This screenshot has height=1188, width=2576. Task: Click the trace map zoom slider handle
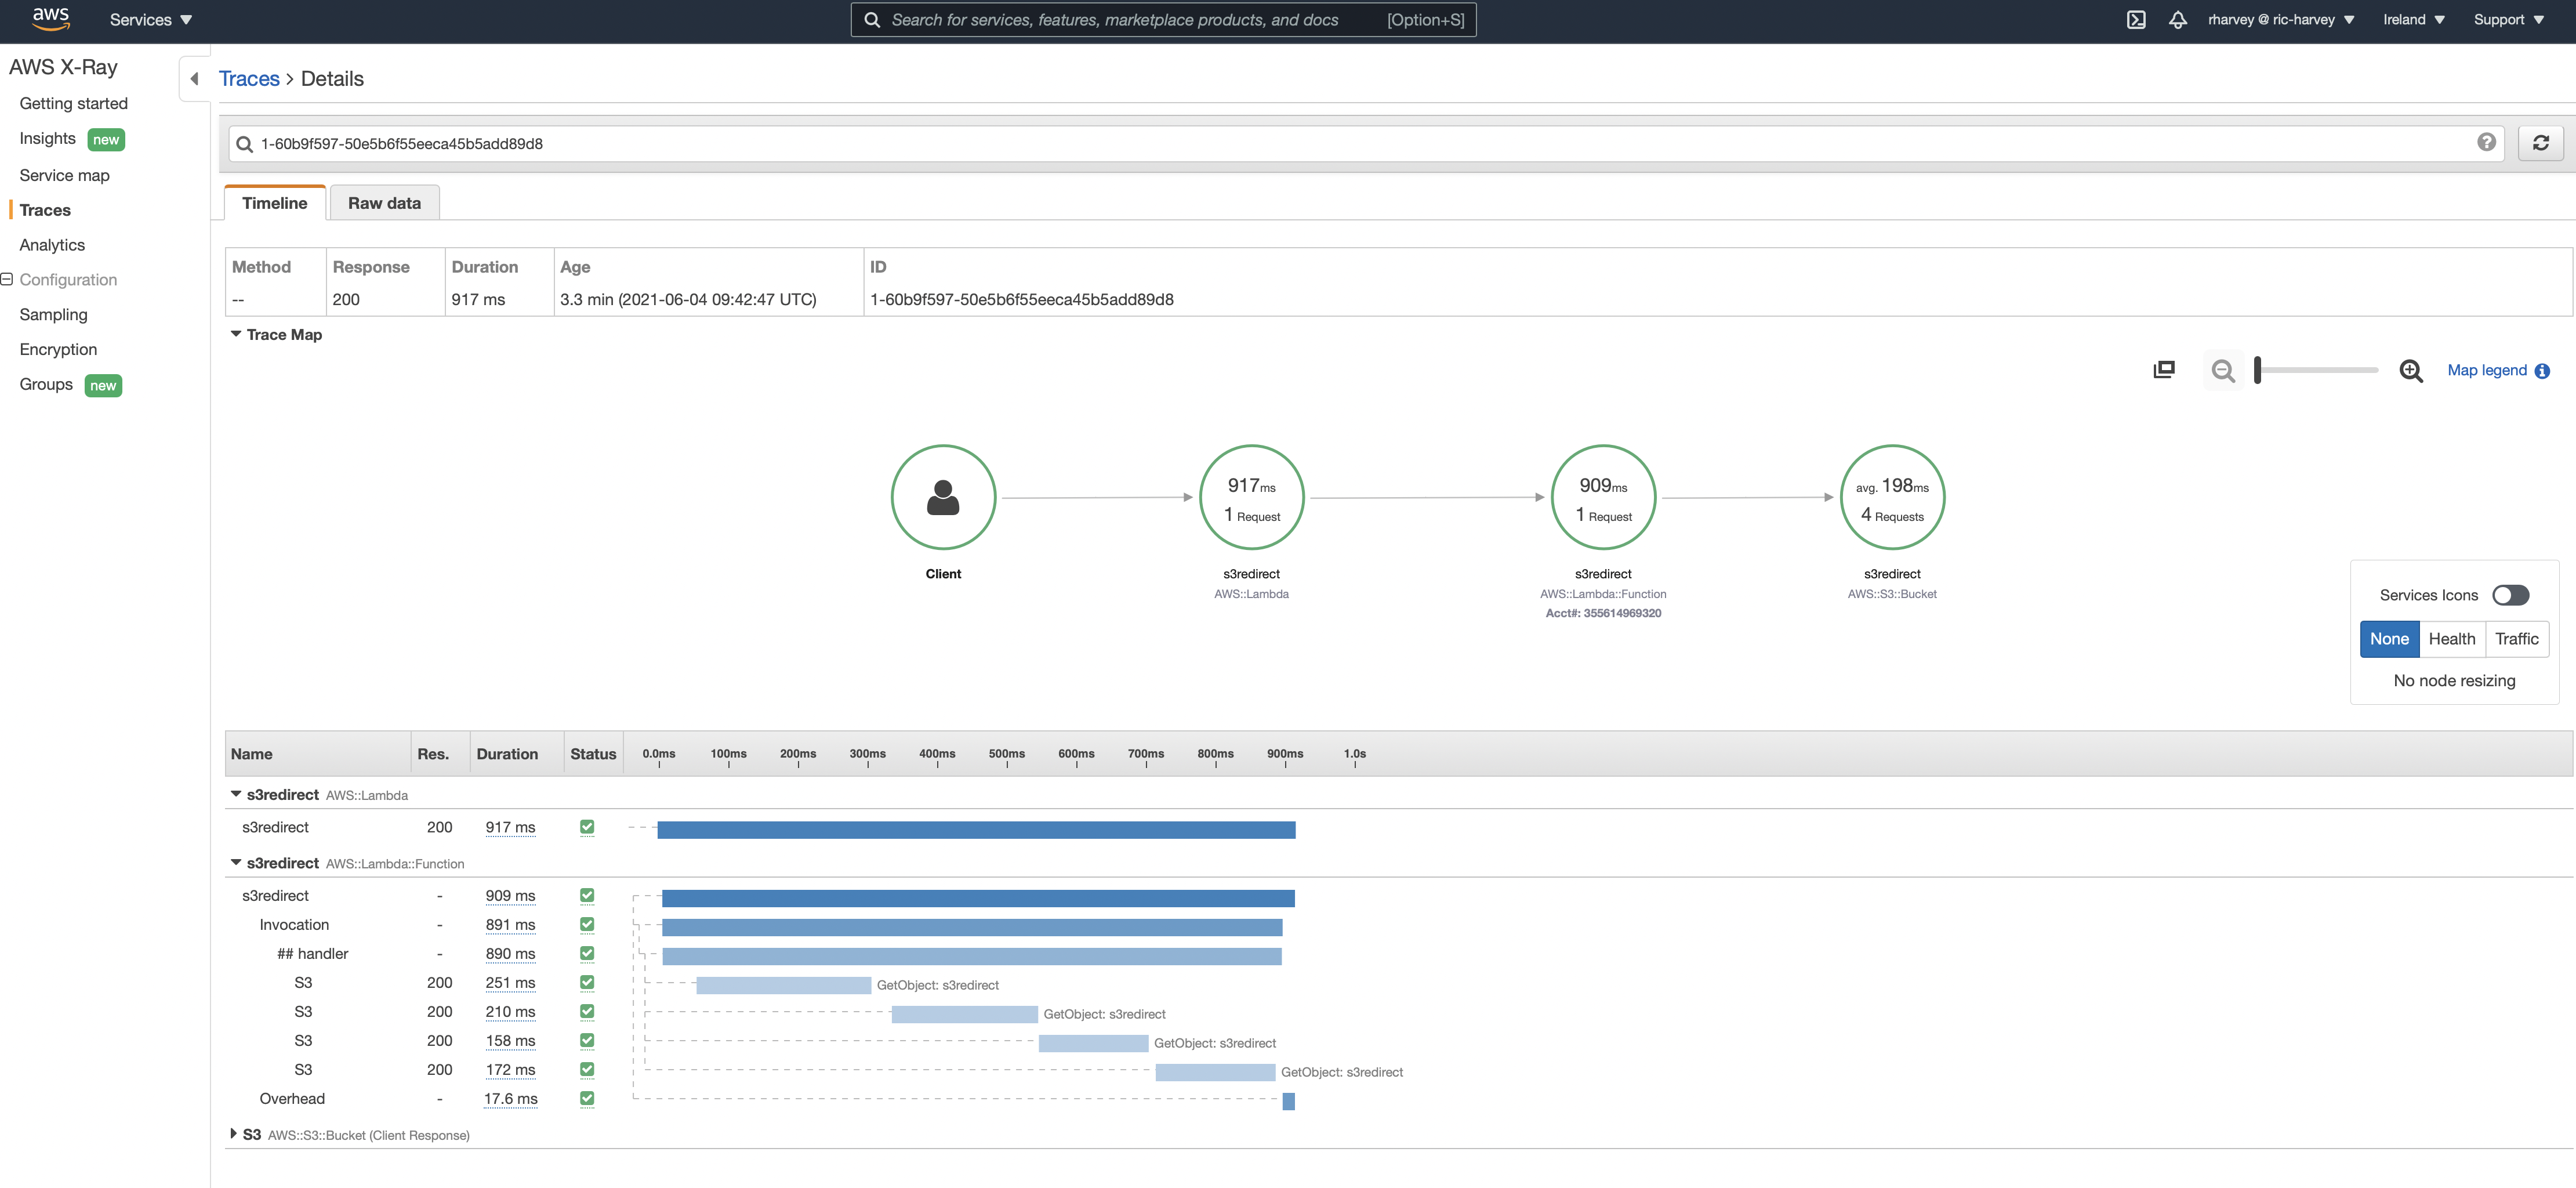2257,370
